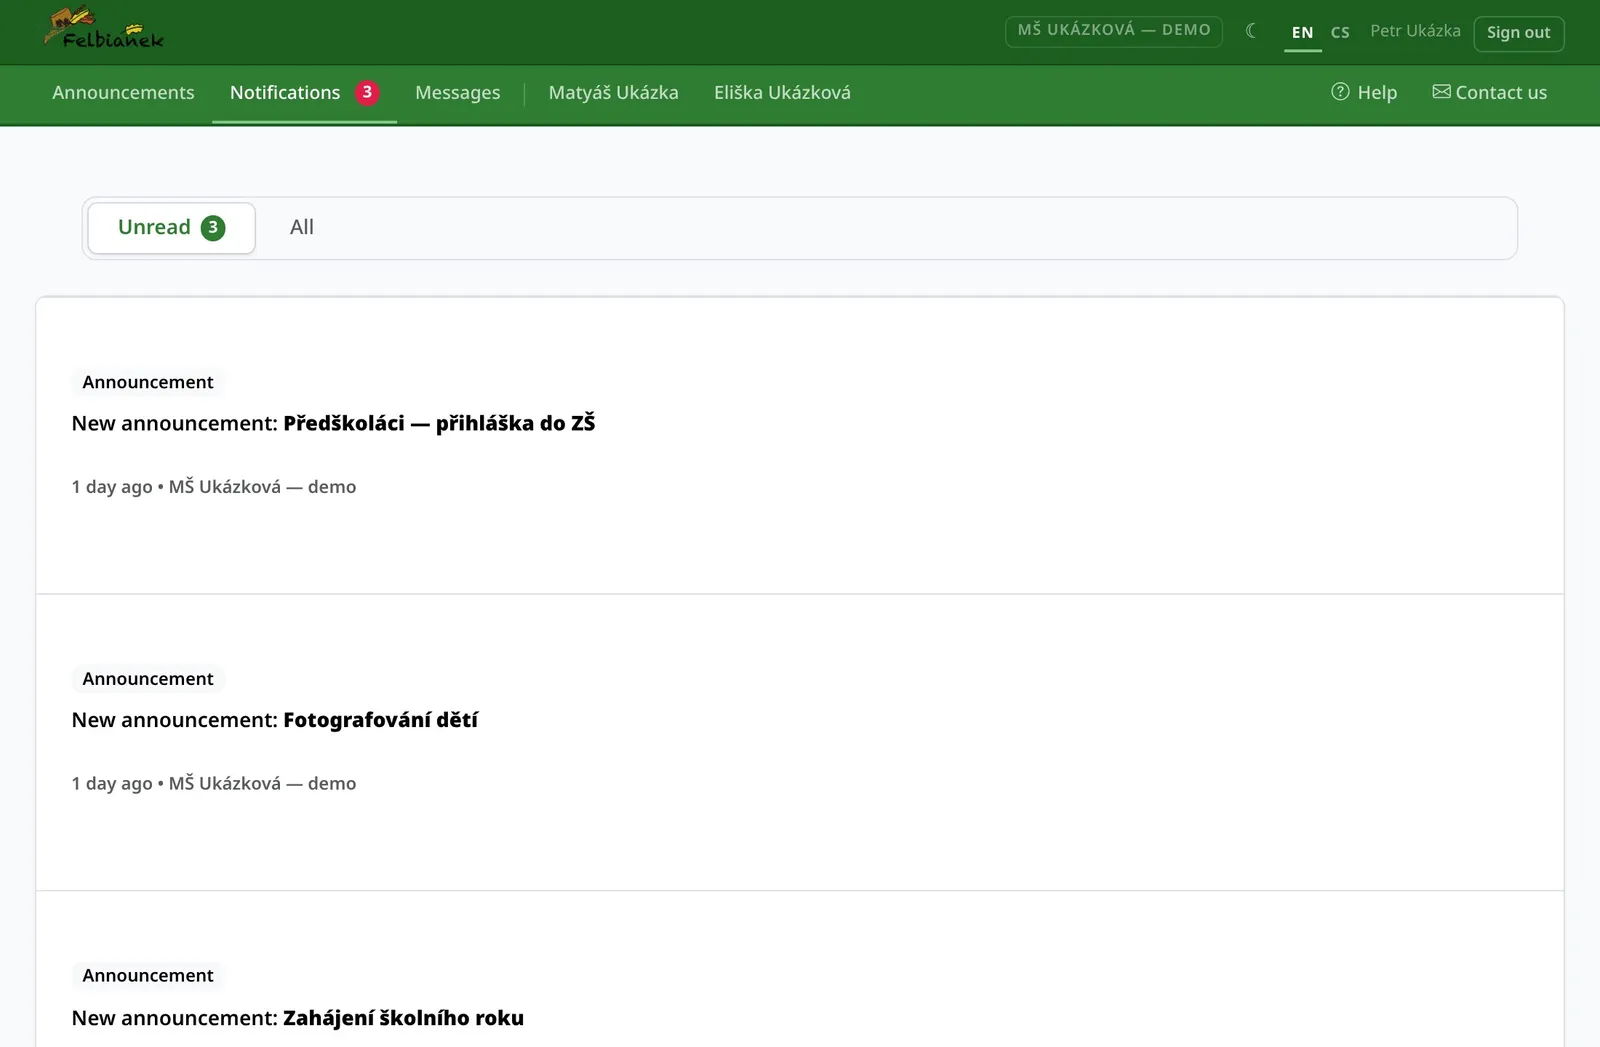Show Unread notifications filter
The width and height of the screenshot is (1600, 1047).
tap(172, 228)
